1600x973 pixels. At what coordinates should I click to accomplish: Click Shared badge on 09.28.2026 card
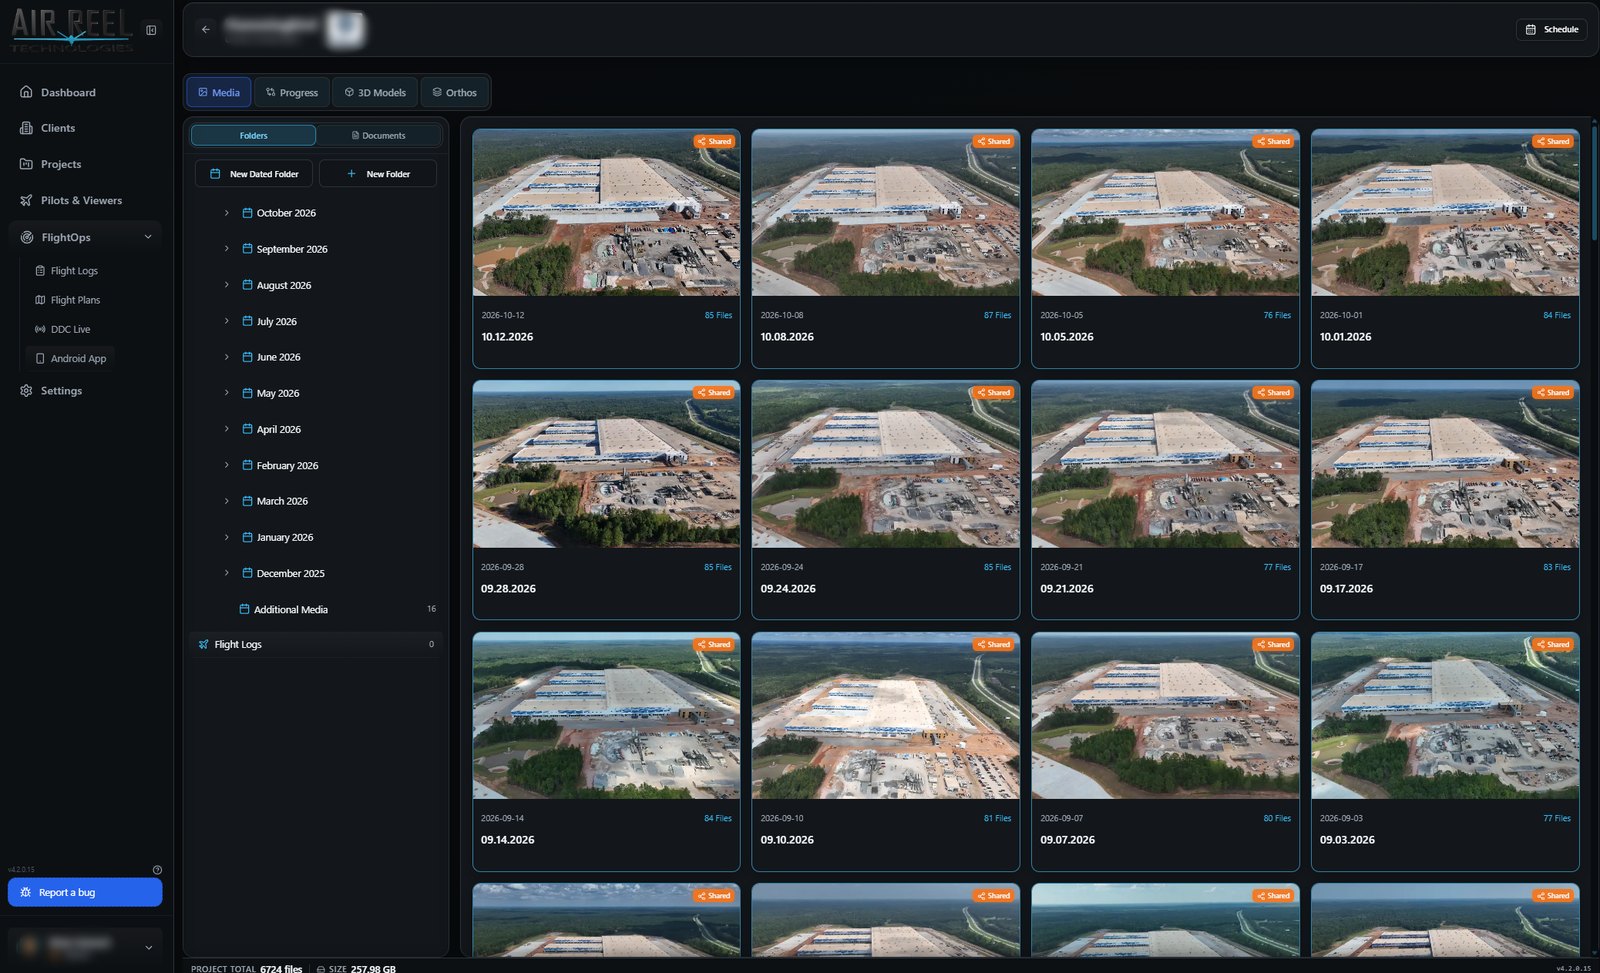tap(714, 393)
